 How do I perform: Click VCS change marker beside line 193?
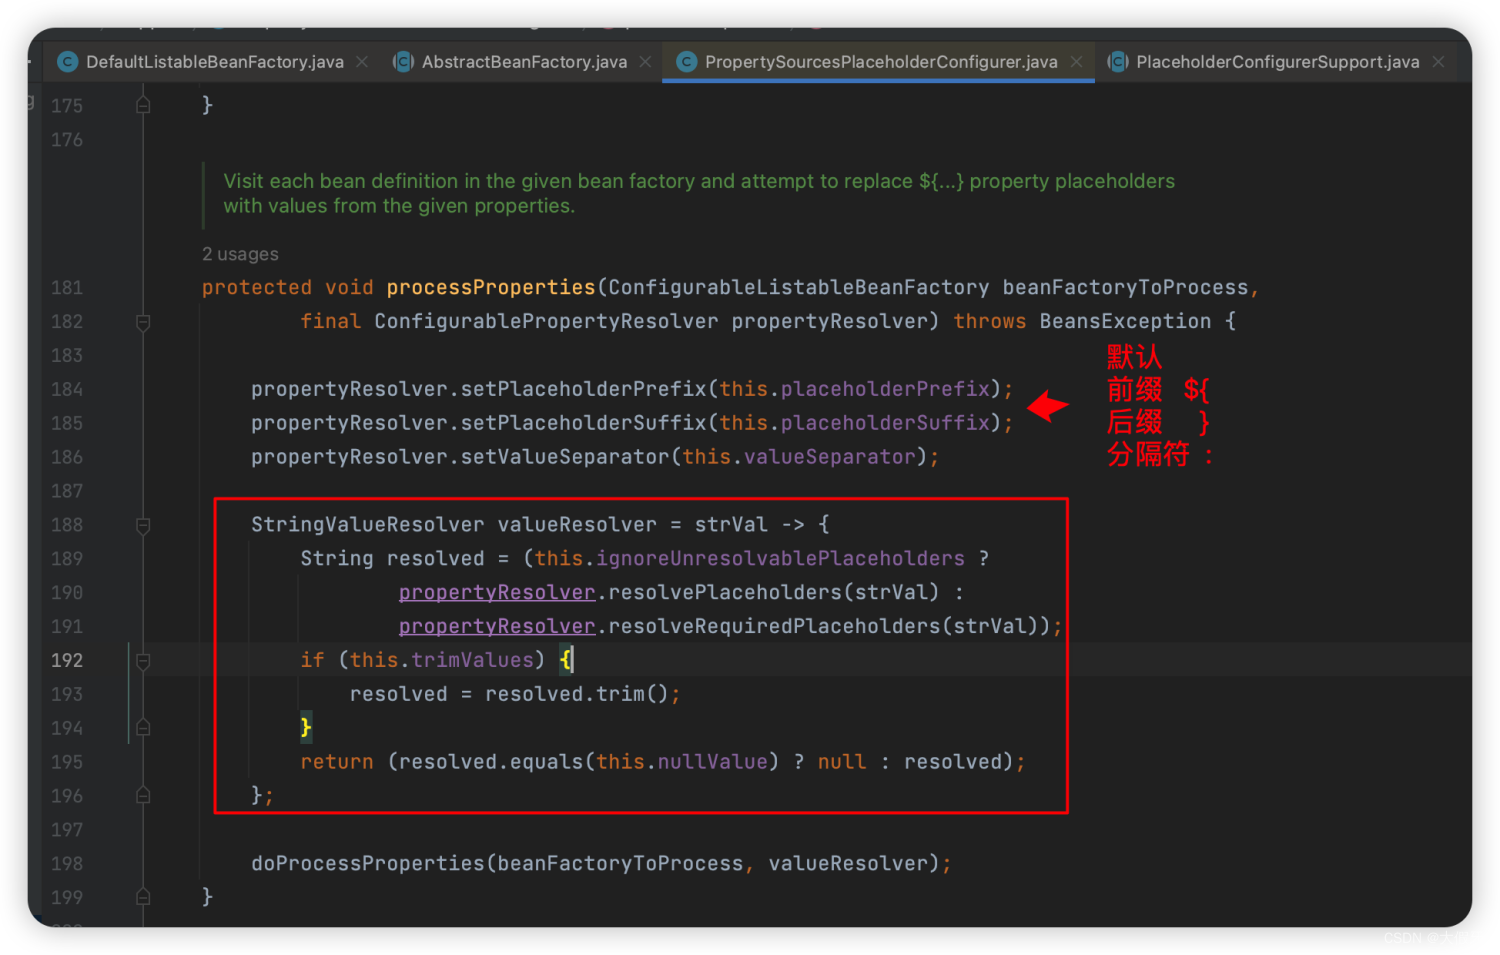[129, 694]
